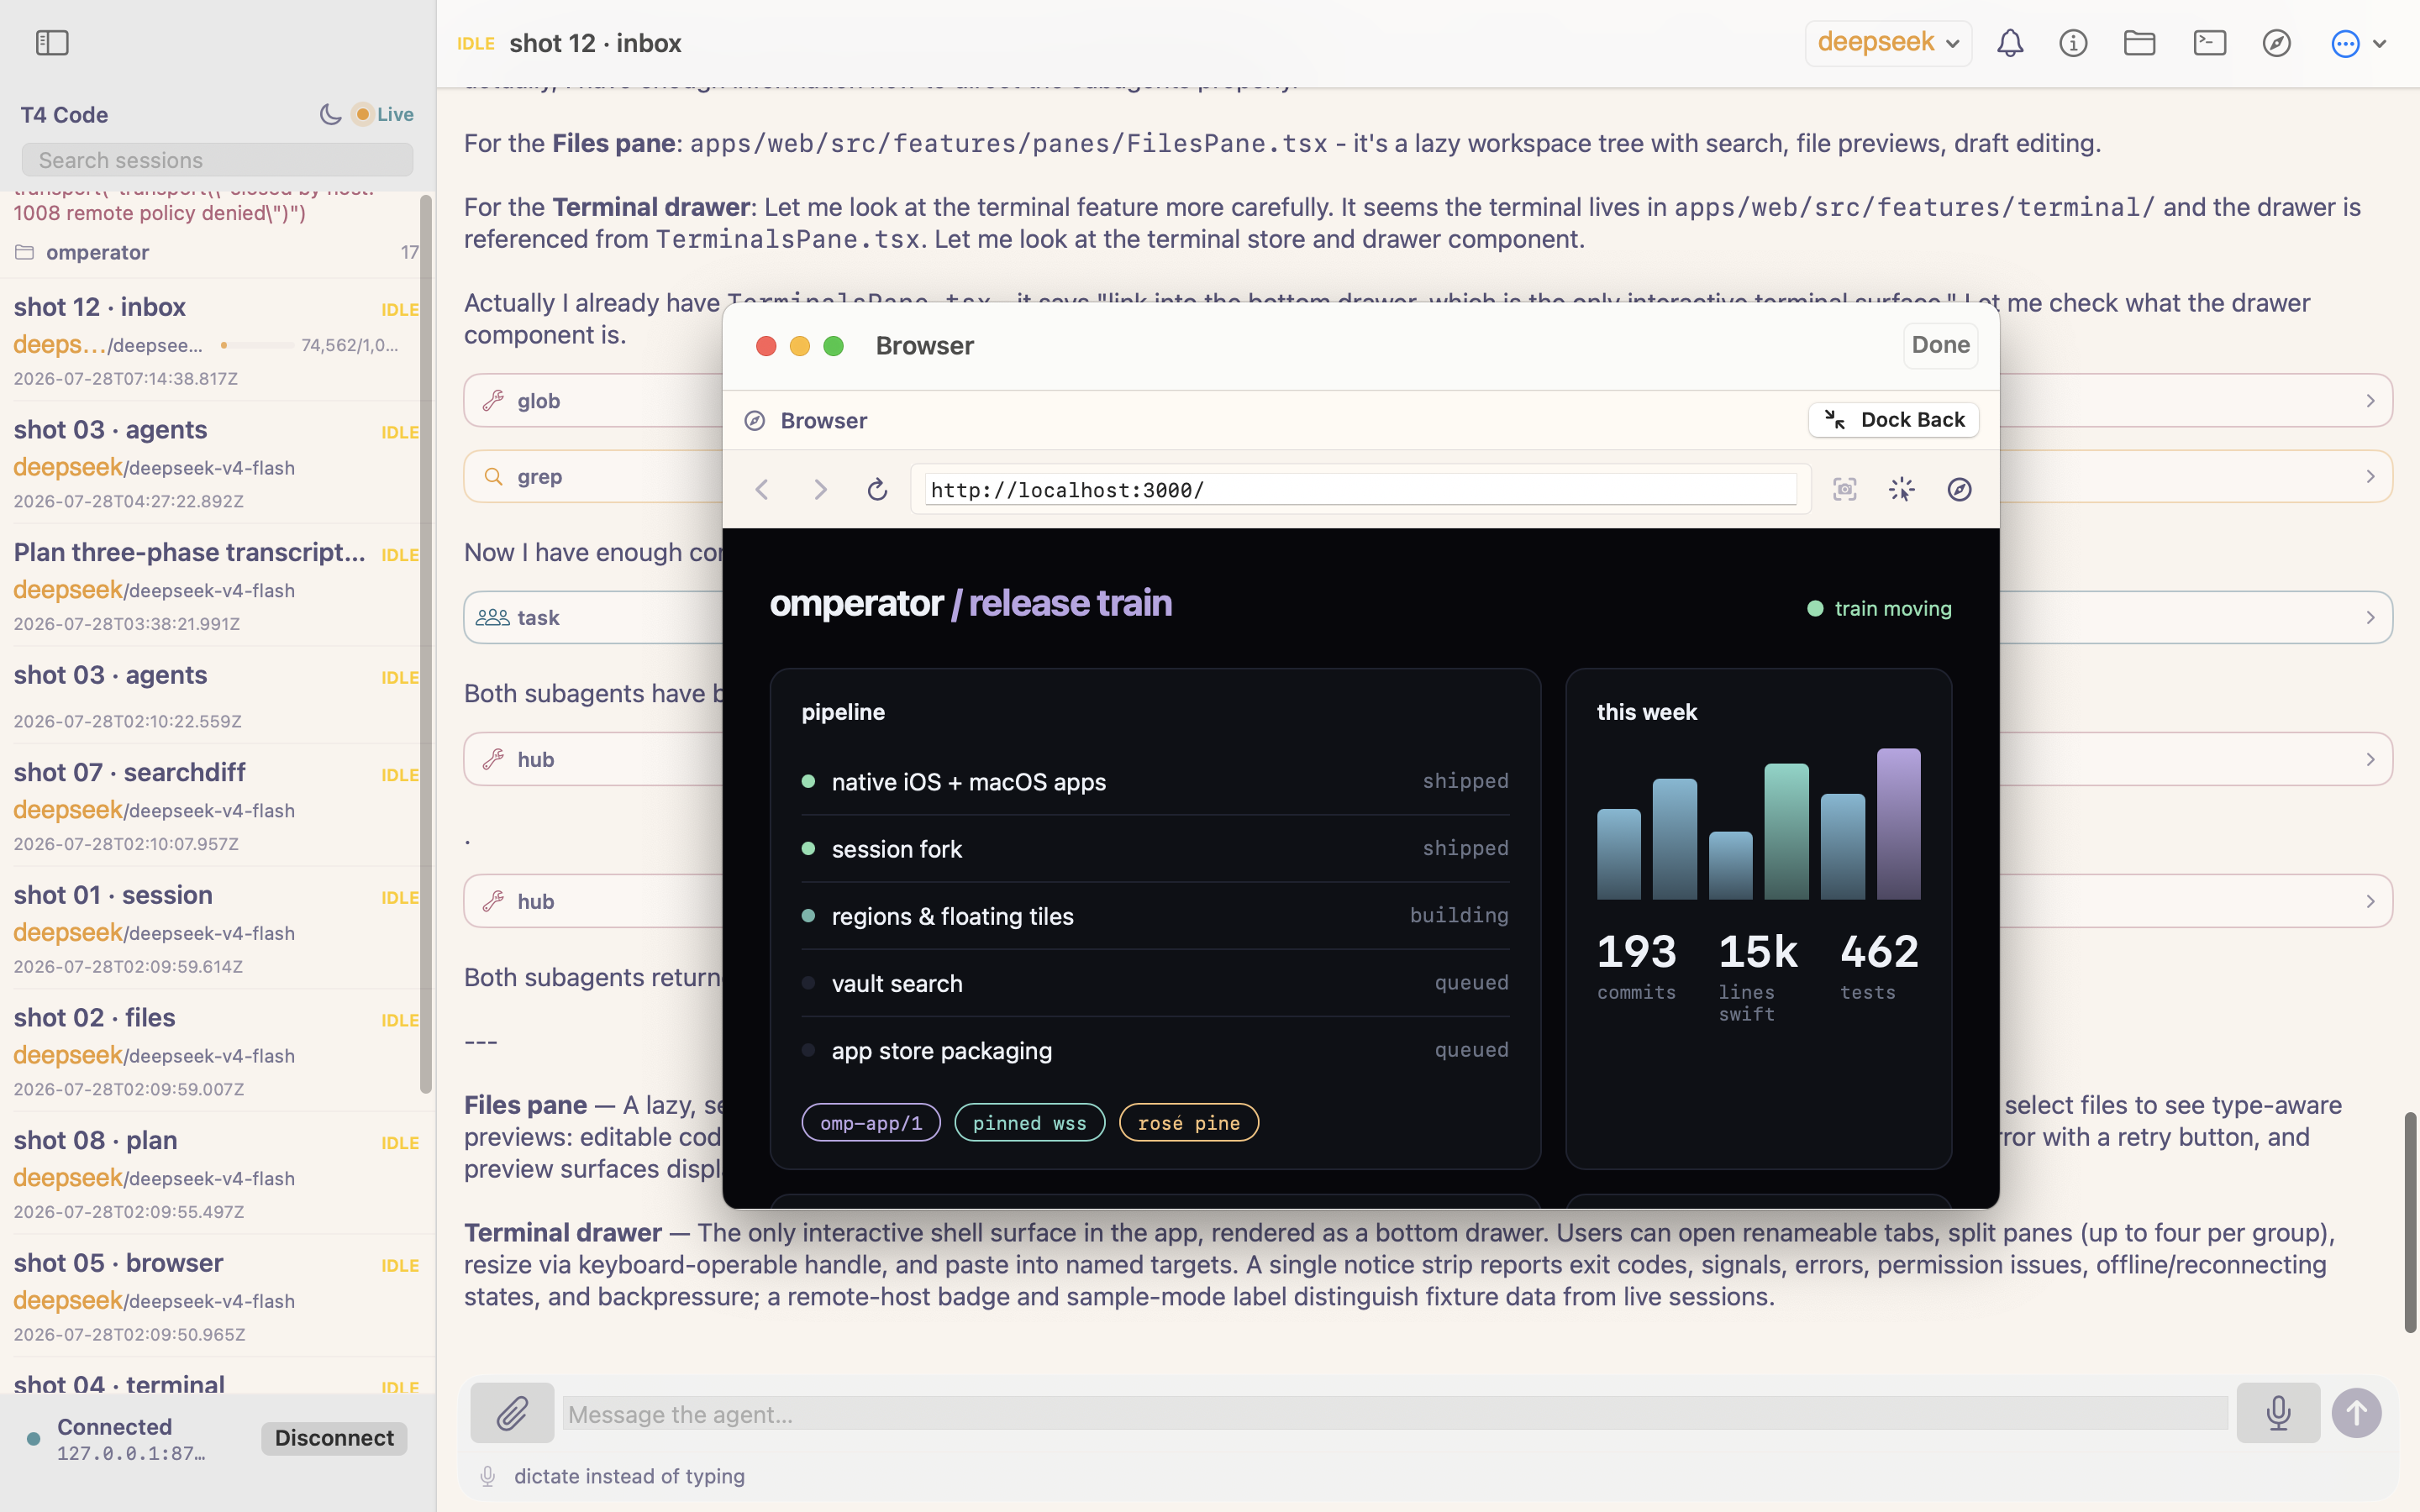The height and width of the screenshot is (1512, 2420).
Task: Select regions & floating tiles row
Action: 1155,916
